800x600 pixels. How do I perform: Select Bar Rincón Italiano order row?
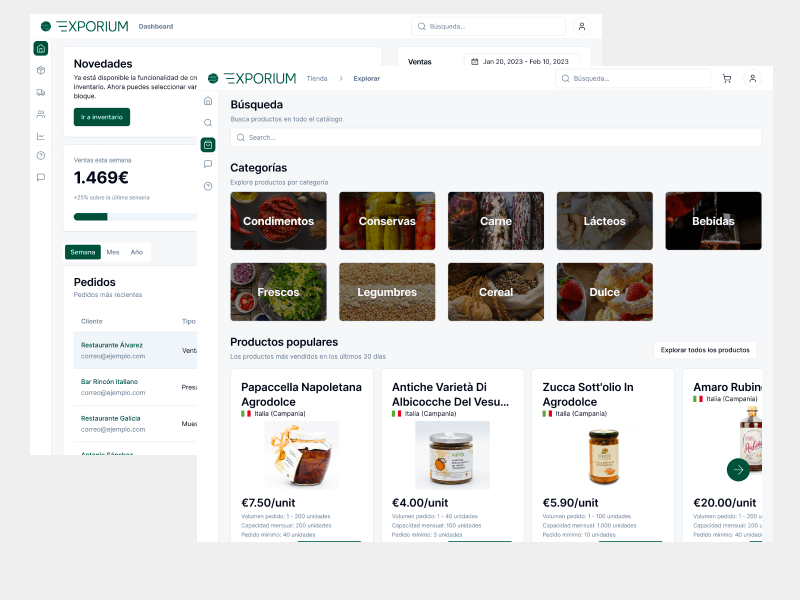(135, 387)
